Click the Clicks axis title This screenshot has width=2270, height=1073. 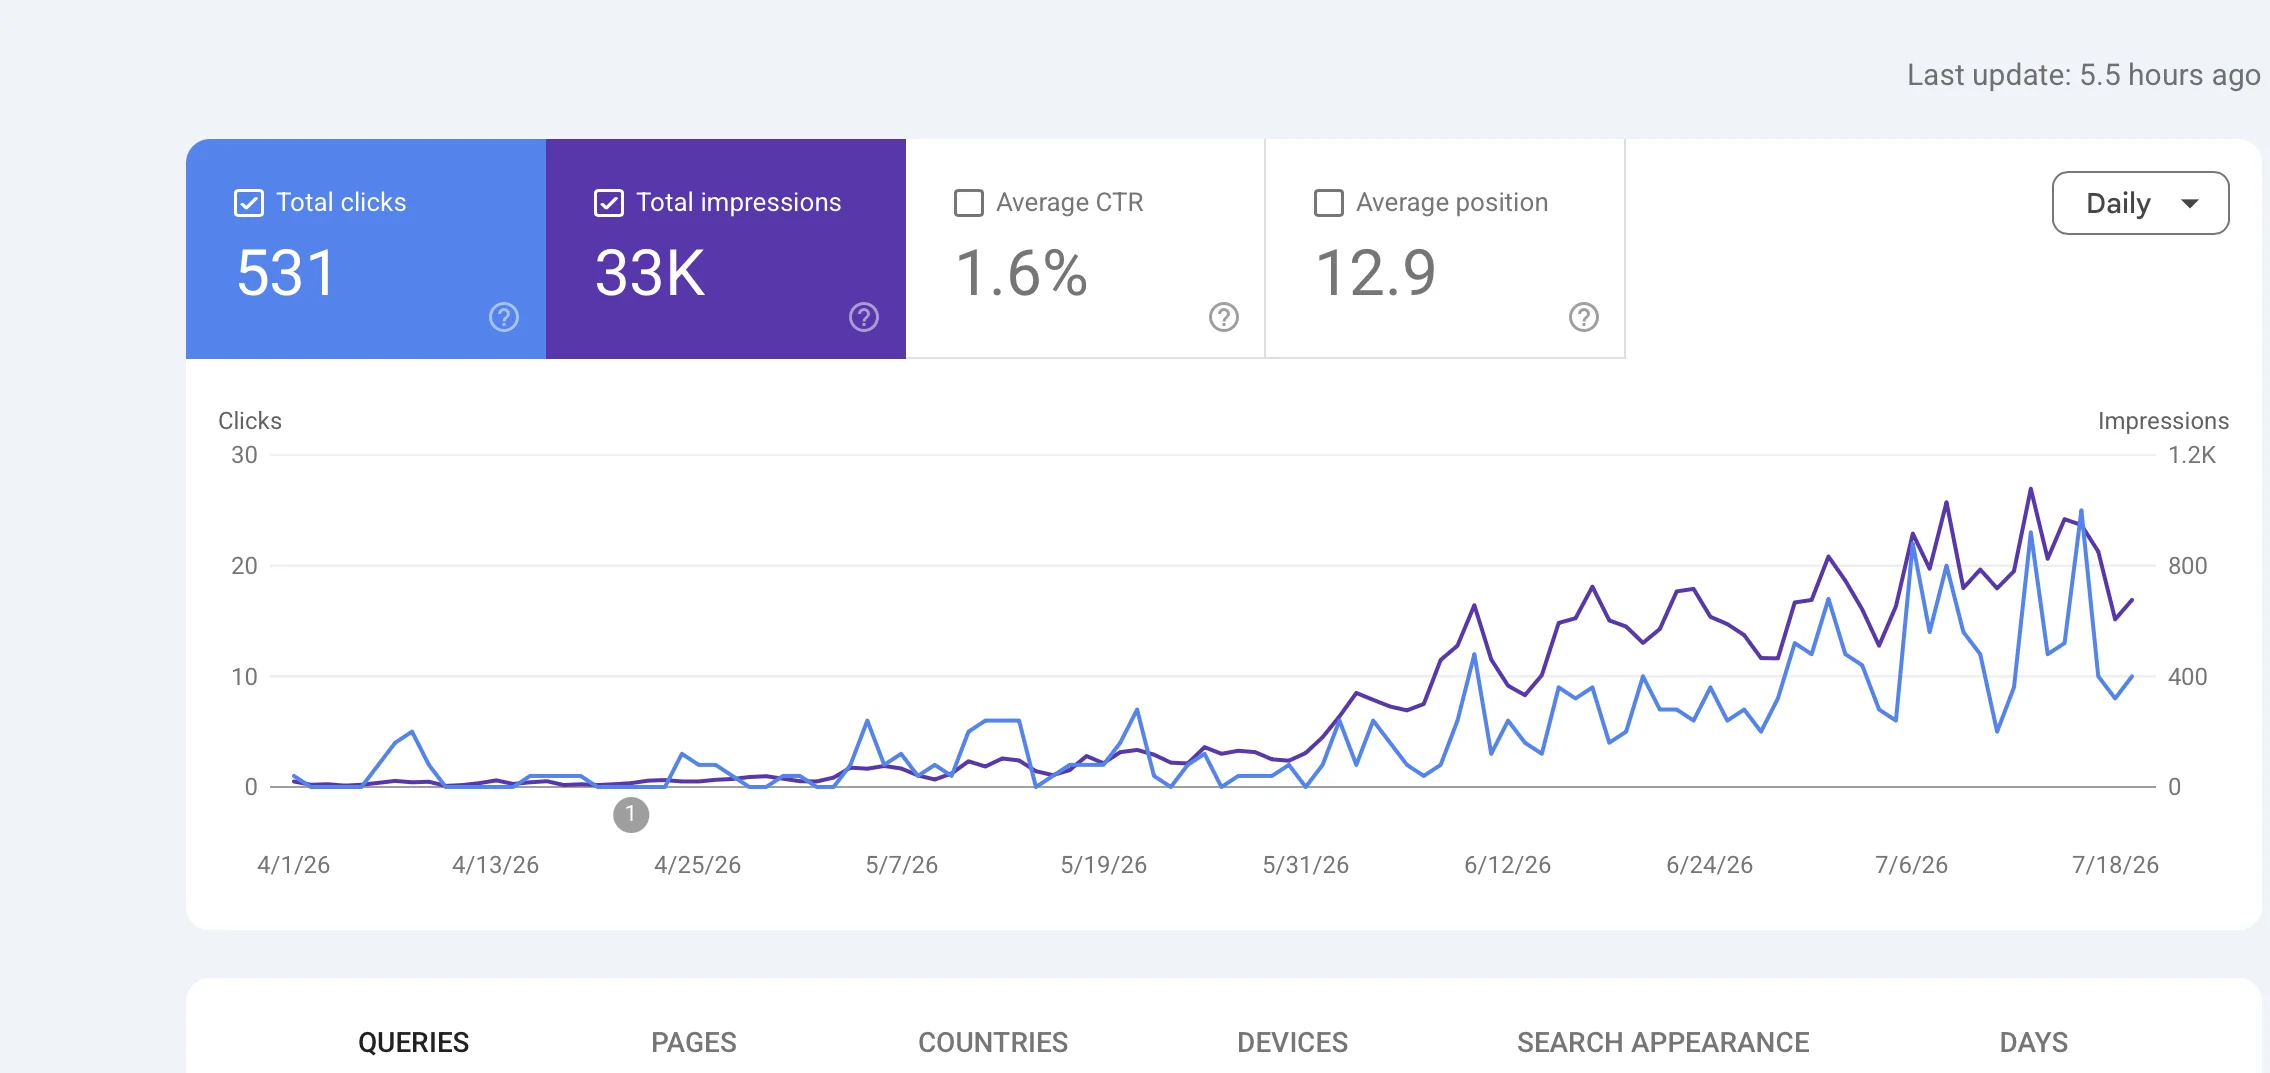pyautogui.click(x=250, y=421)
